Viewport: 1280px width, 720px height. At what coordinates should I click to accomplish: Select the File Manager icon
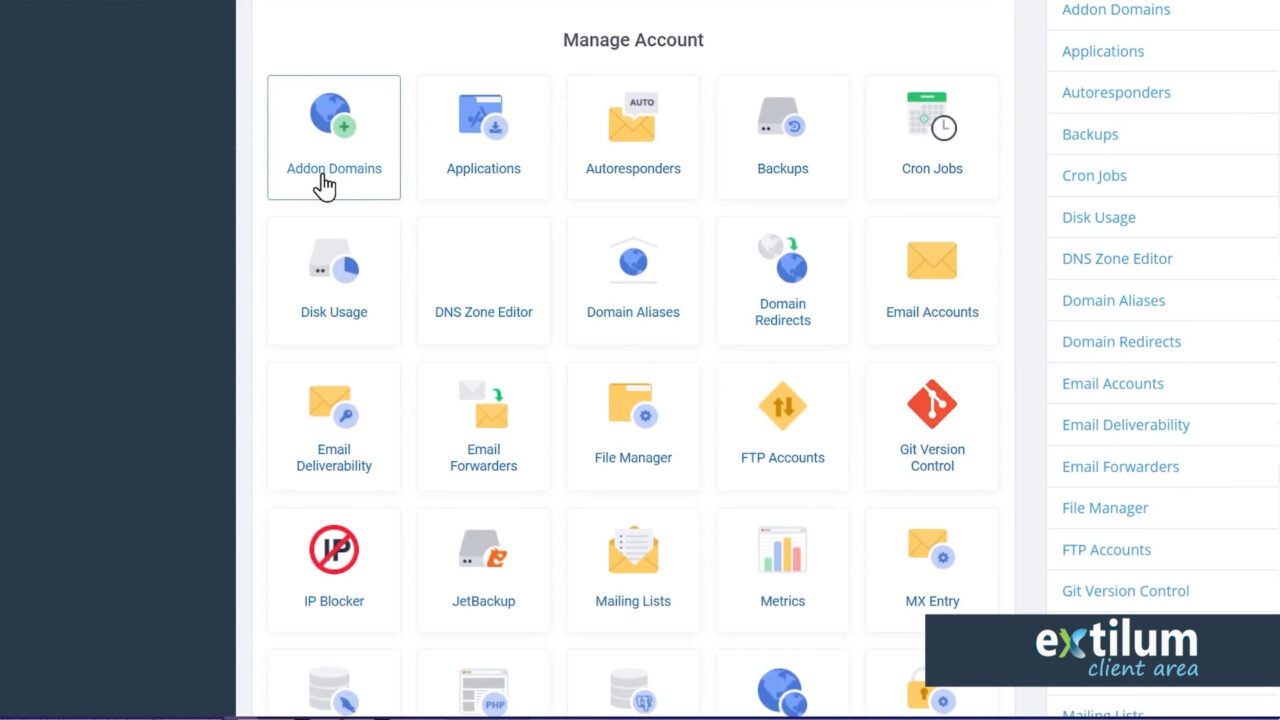[x=633, y=425]
